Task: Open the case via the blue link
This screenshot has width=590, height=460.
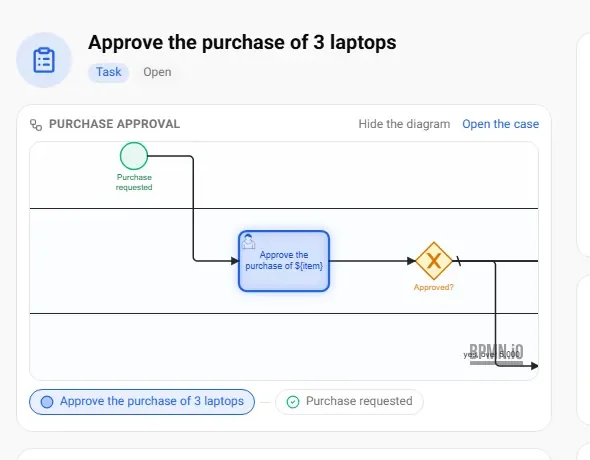Action: [x=500, y=124]
